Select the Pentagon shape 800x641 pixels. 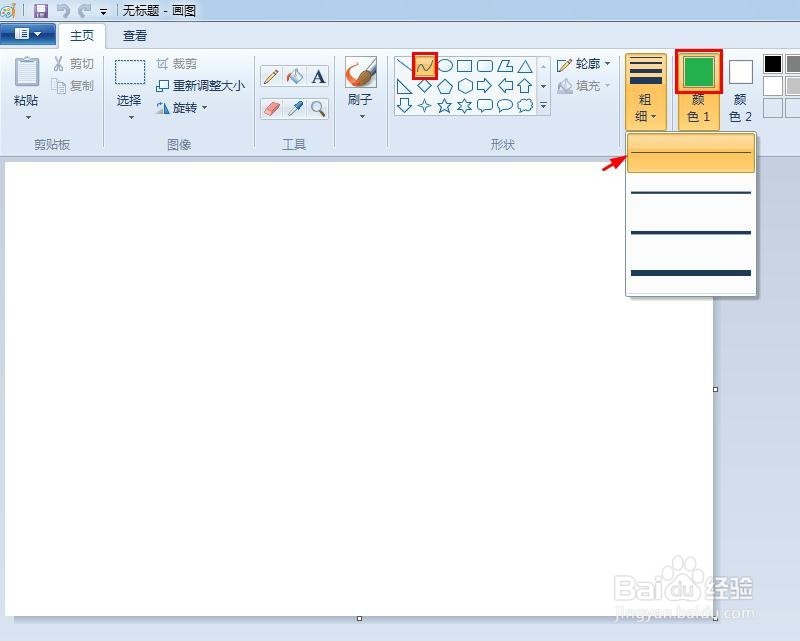pyautogui.click(x=445, y=86)
